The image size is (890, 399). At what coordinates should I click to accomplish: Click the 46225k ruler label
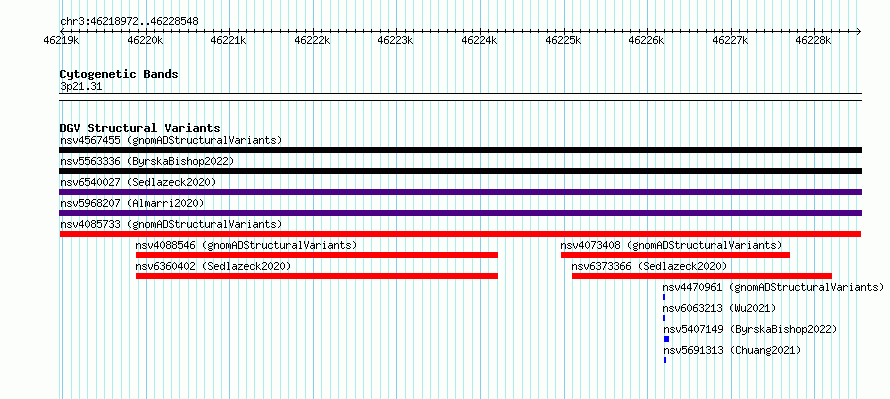[563, 40]
